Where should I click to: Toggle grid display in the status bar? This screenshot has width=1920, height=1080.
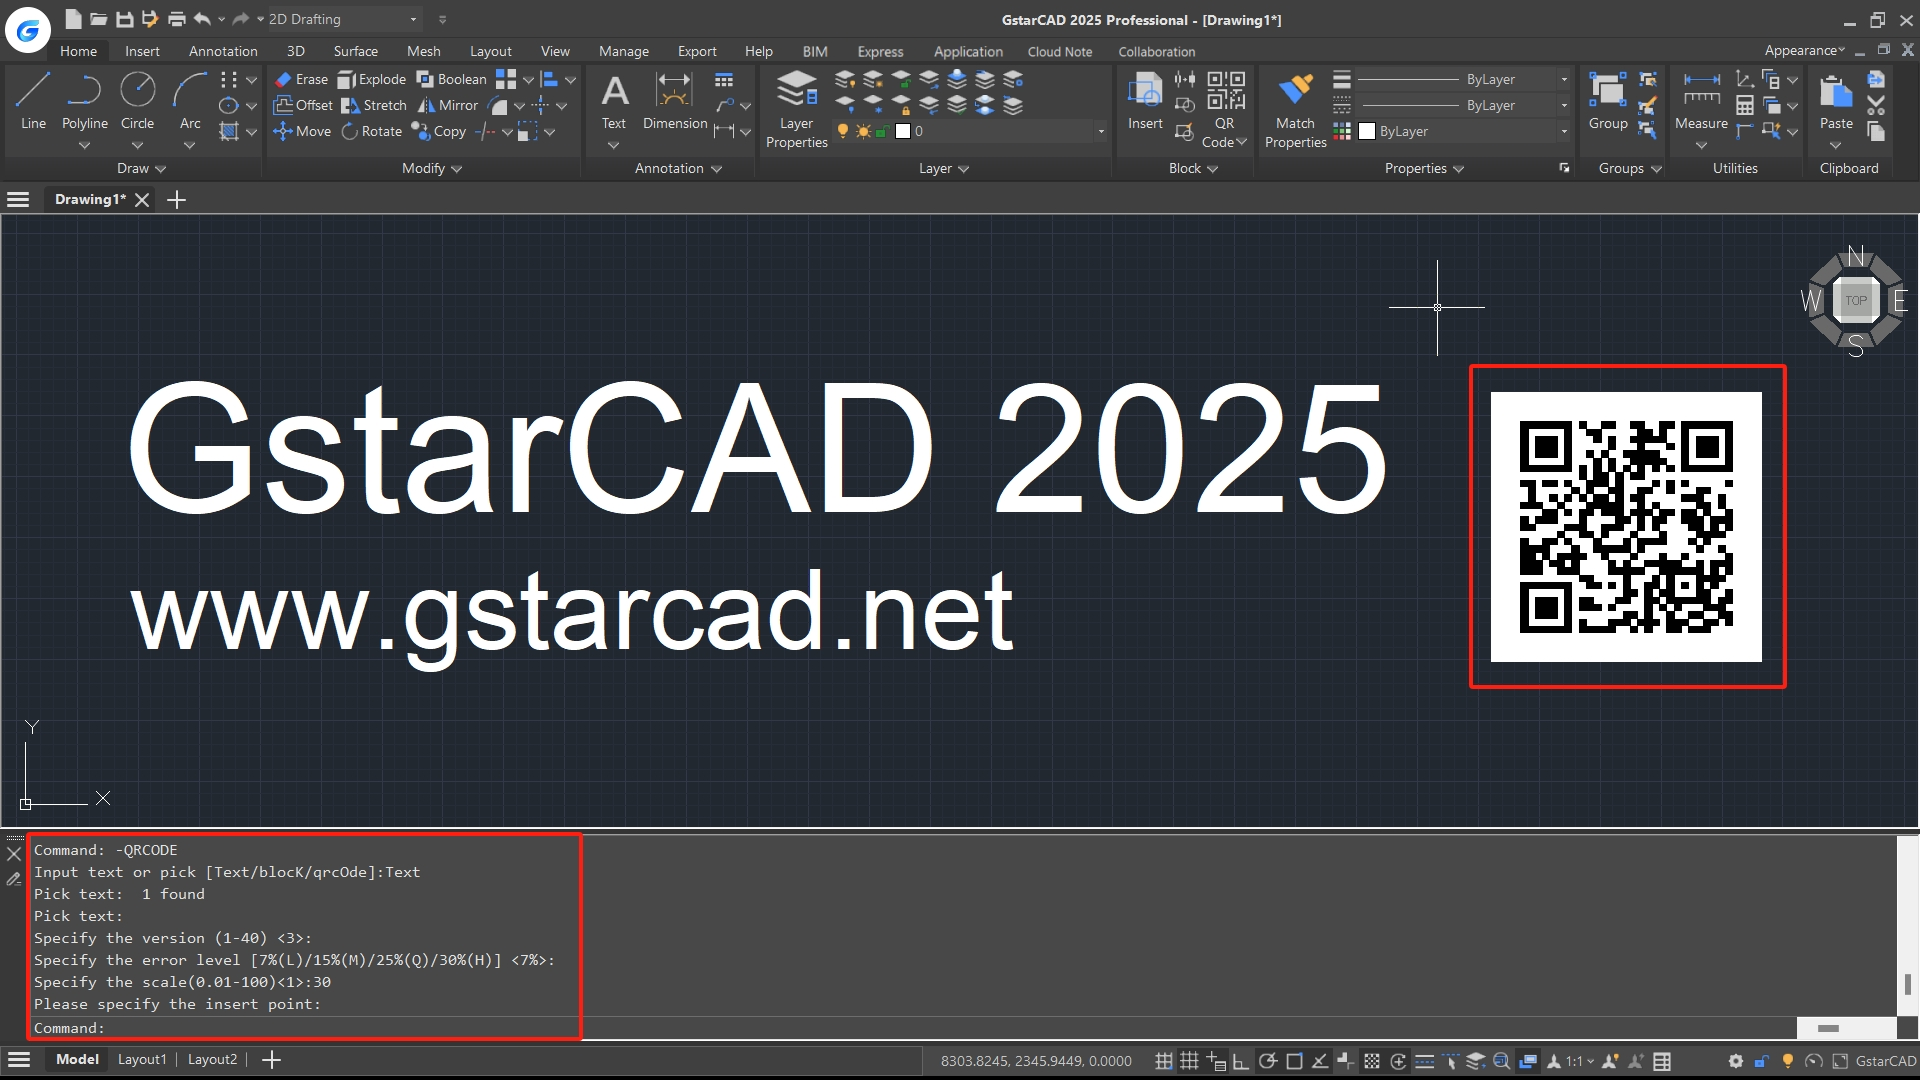pos(1189,1061)
